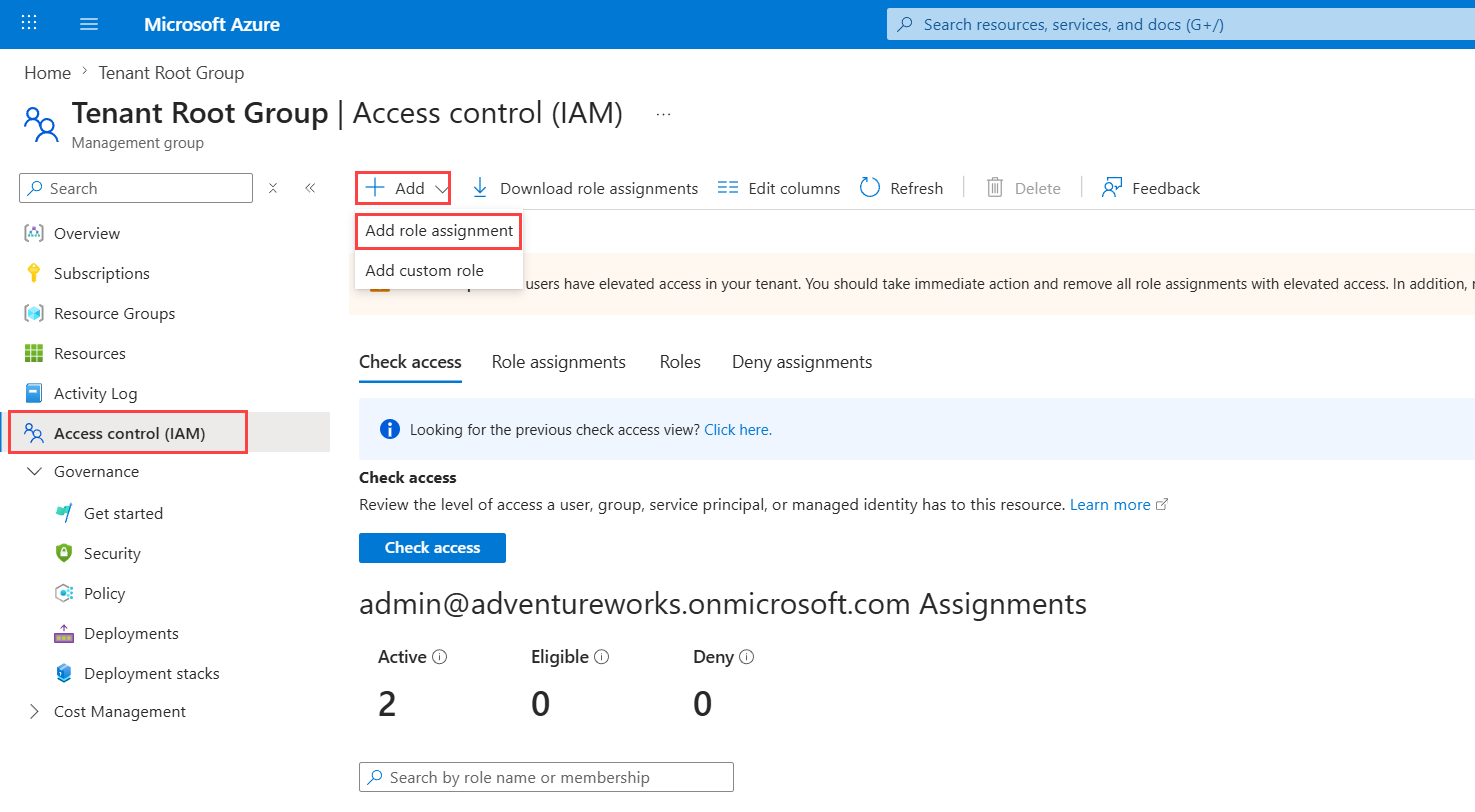This screenshot has height=812, width=1475.
Task: Click the Refresh icon in toolbar
Action: (870, 188)
